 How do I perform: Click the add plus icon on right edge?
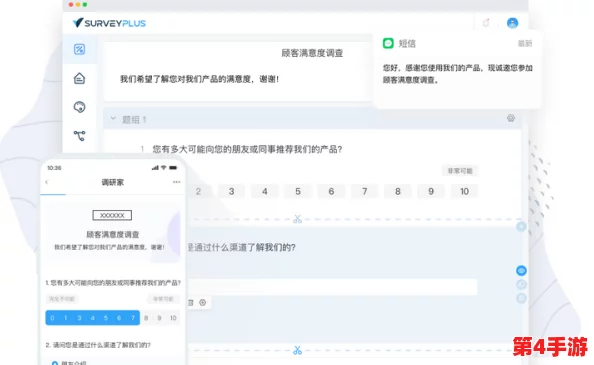coord(521,226)
